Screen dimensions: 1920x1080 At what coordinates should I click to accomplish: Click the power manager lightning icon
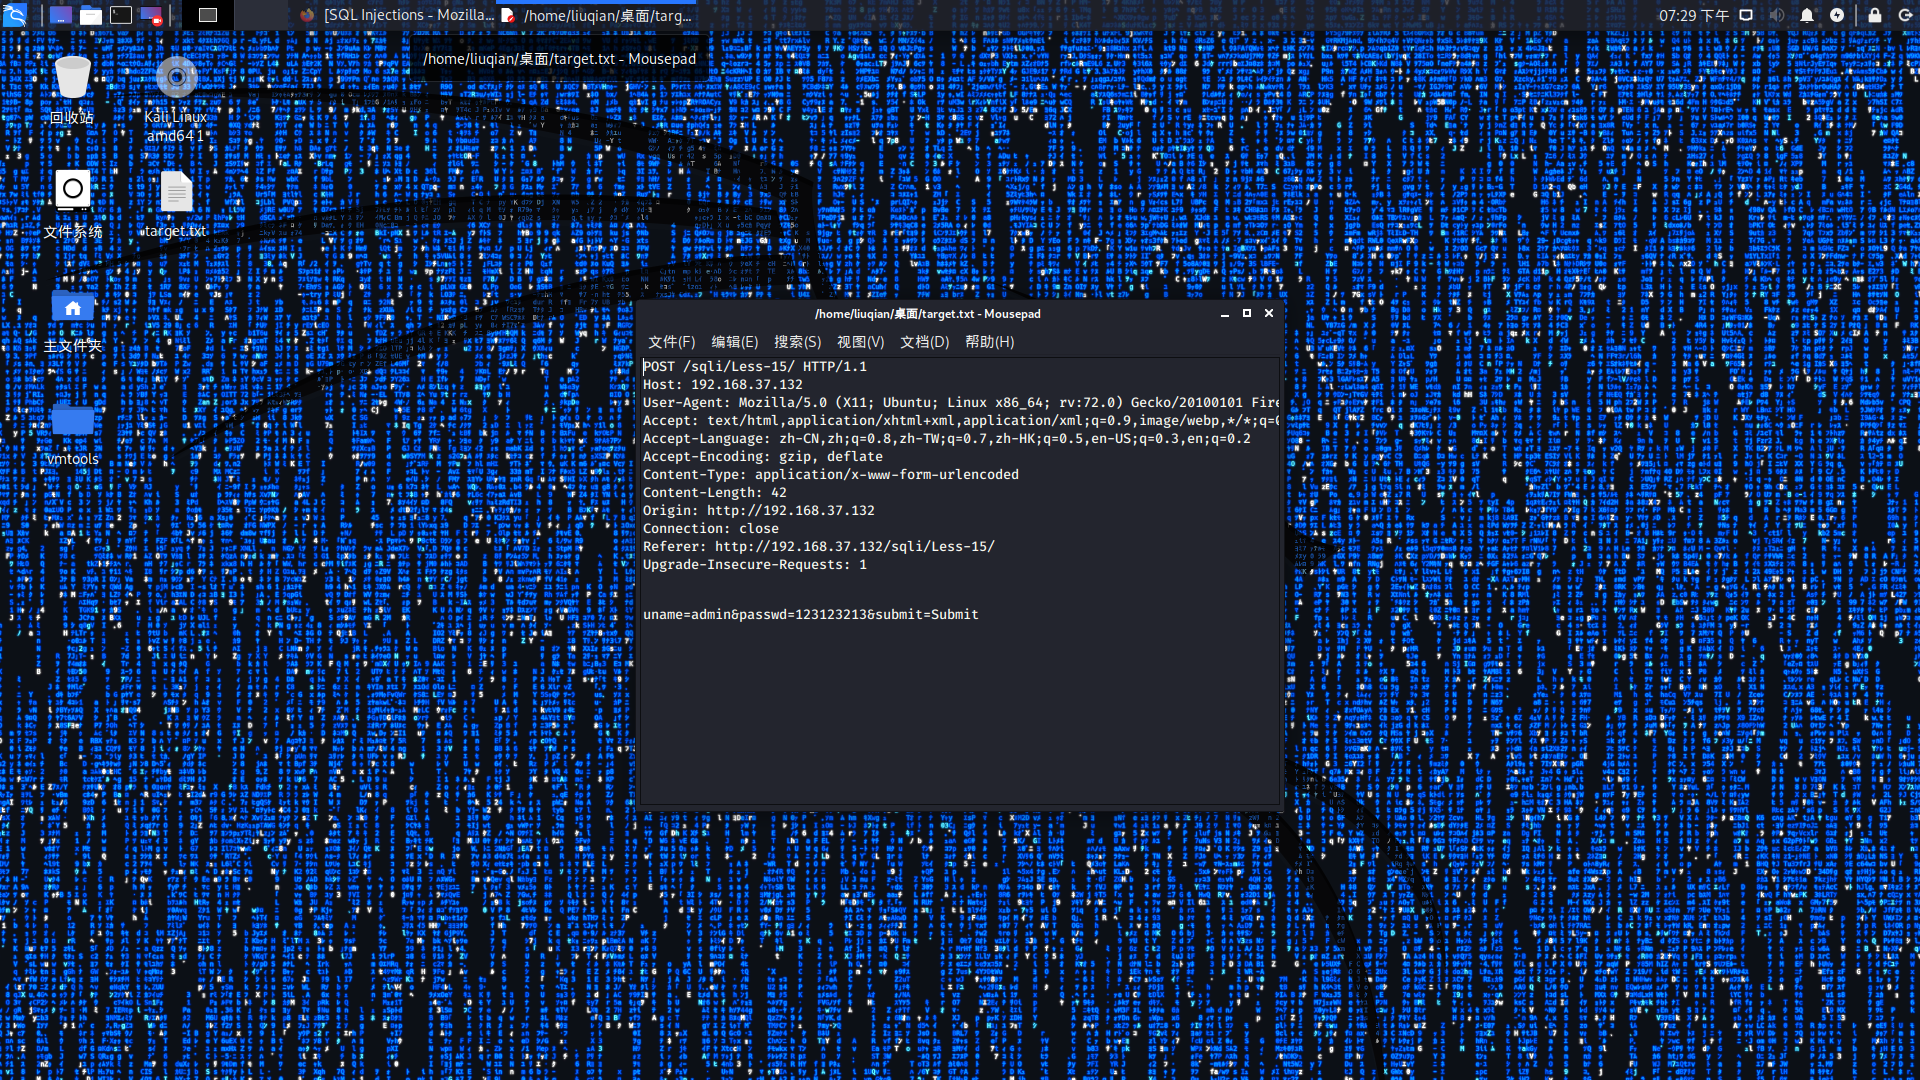tap(1837, 15)
